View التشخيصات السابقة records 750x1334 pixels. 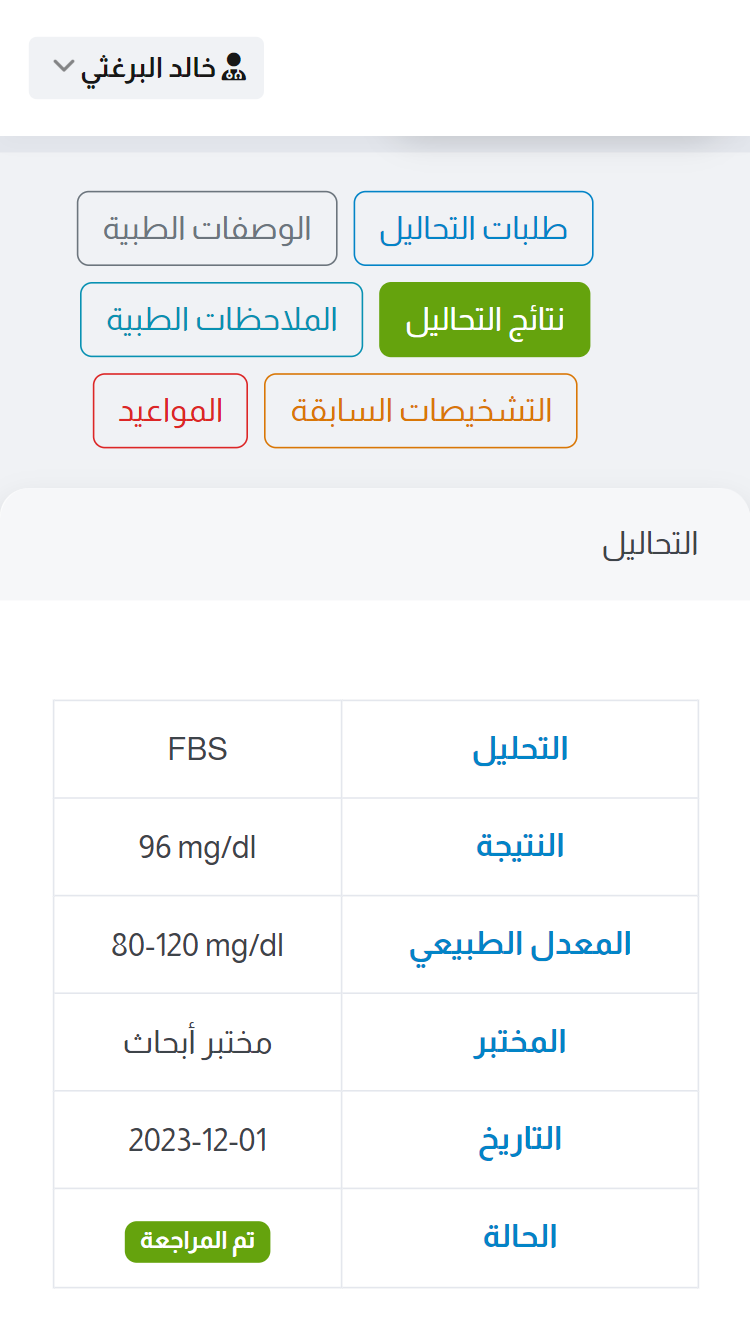point(420,410)
